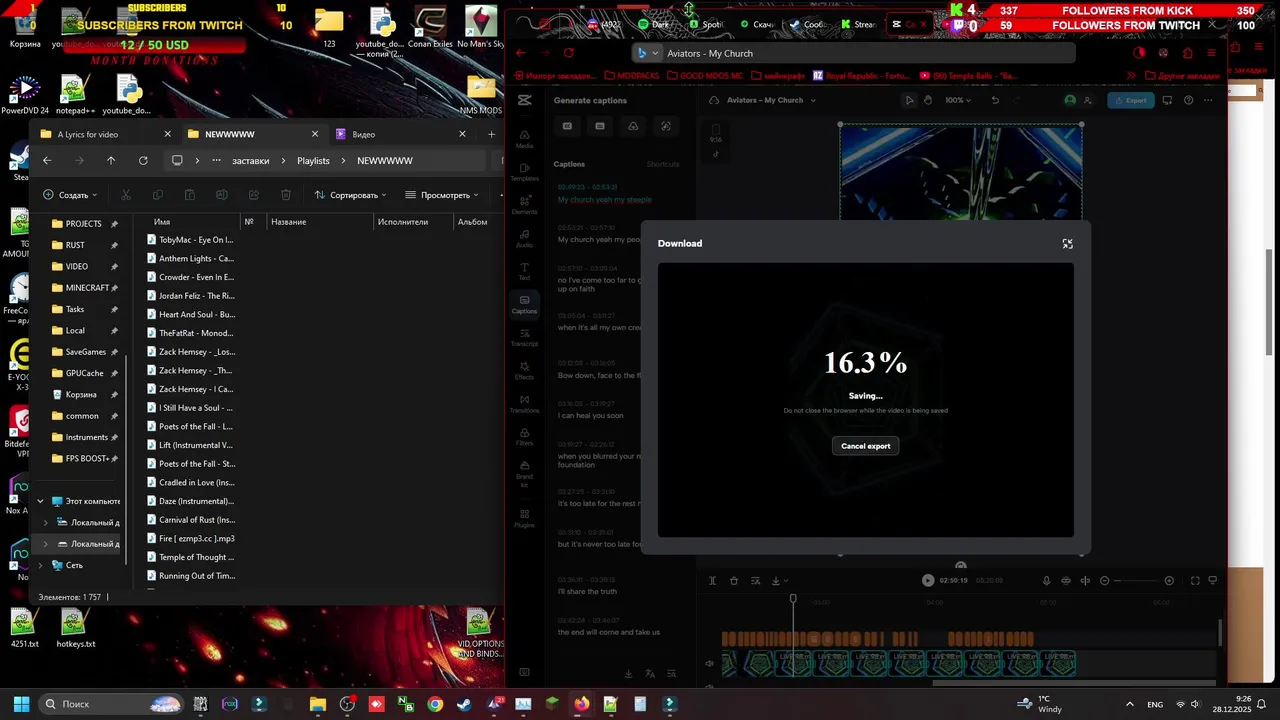The height and width of the screenshot is (720, 1280).
Task: Mute the video track speaker icon
Action: [710, 663]
